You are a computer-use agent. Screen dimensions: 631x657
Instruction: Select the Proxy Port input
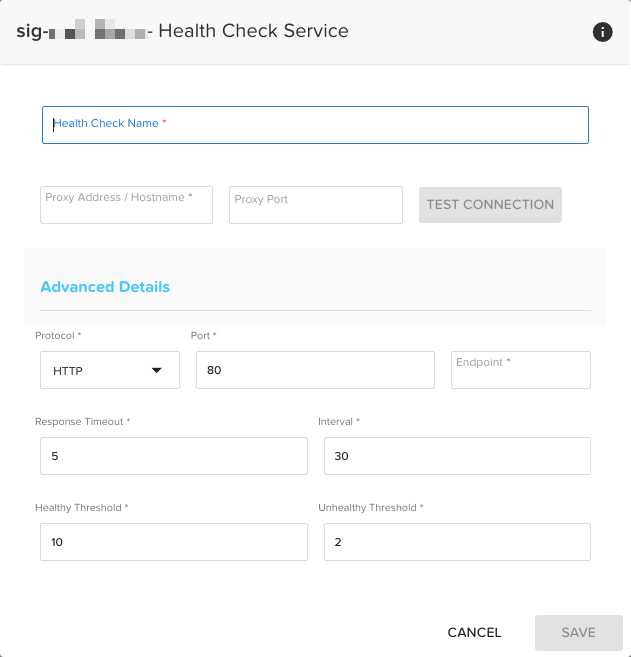click(x=315, y=205)
